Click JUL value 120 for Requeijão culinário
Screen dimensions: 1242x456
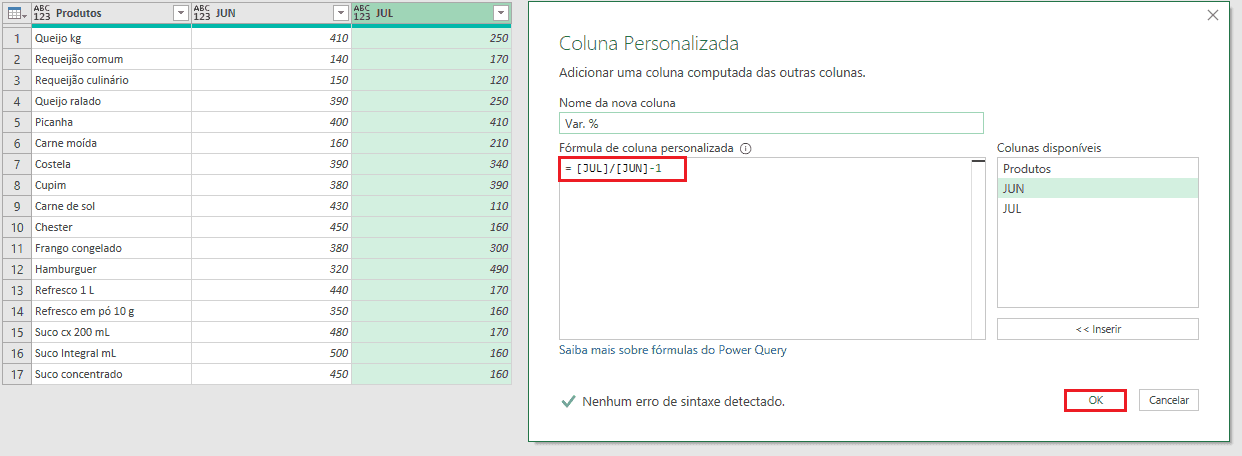tap(431, 80)
